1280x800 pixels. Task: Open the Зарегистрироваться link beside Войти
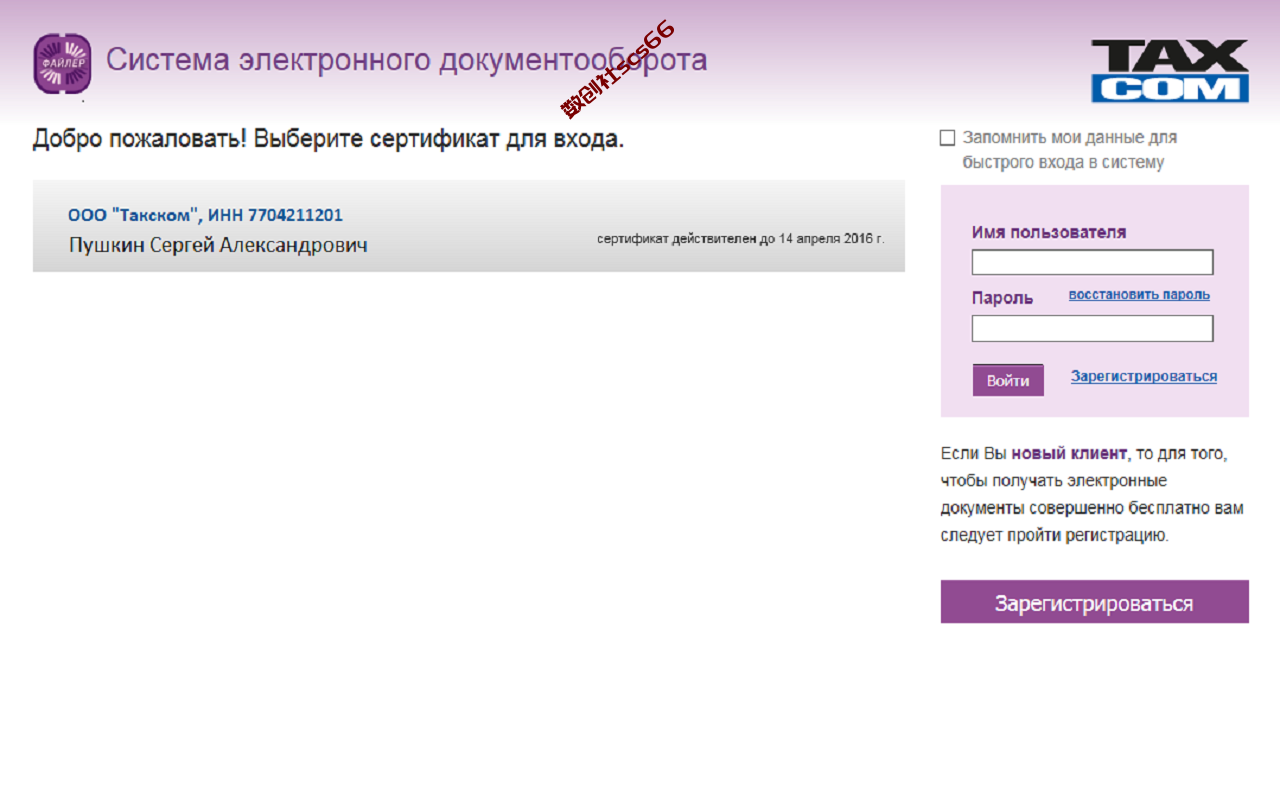pyautogui.click(x=1144, y=377)
